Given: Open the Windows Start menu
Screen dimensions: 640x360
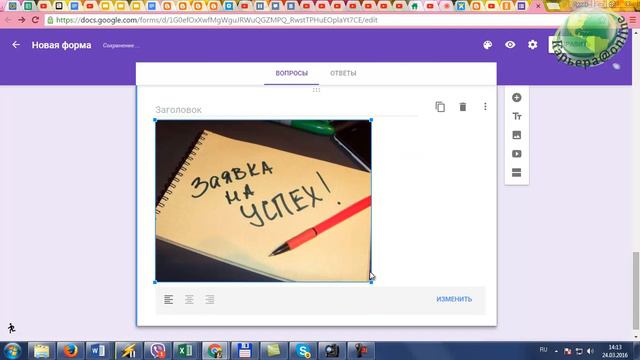Looking at the screenshot, I should [12, 351].
